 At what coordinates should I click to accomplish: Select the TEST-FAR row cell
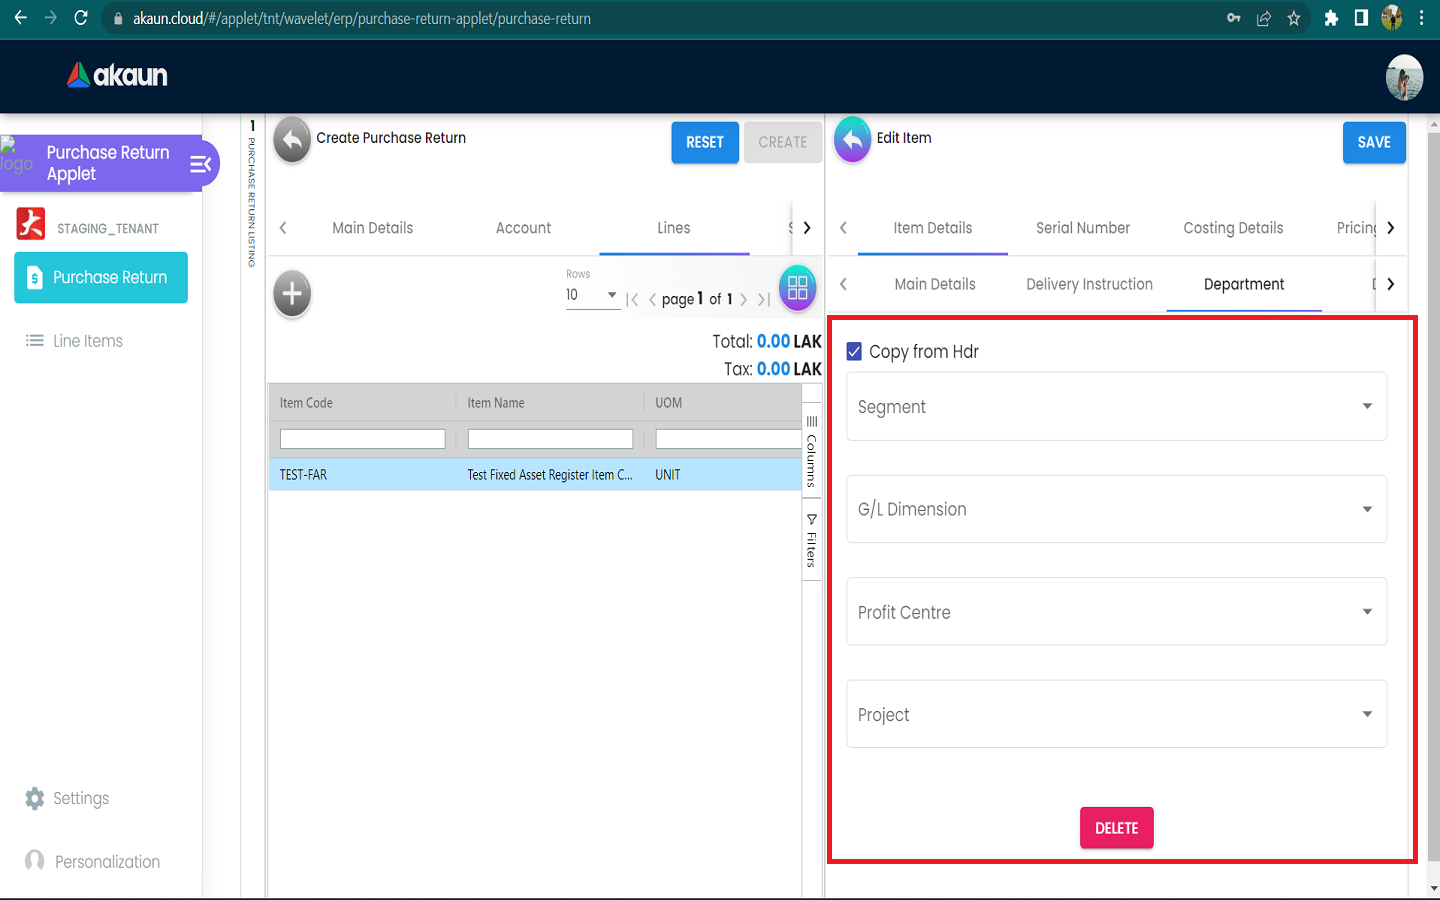(303, 475)
